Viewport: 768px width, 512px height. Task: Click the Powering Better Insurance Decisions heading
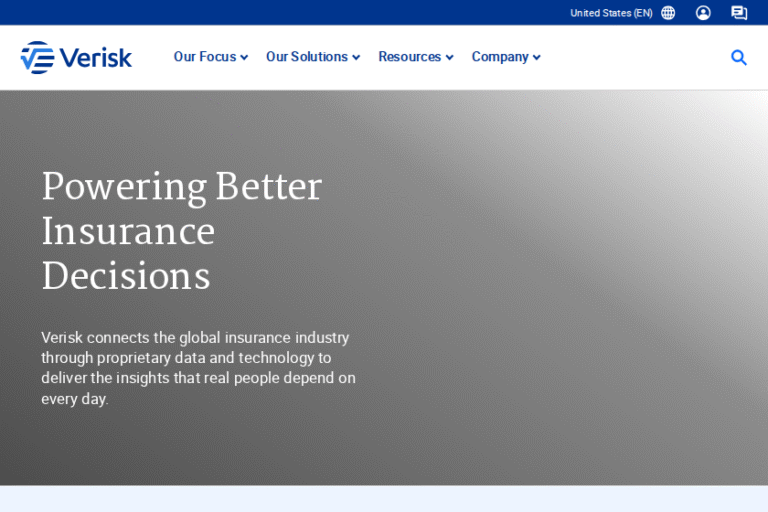tap(181, 231)
